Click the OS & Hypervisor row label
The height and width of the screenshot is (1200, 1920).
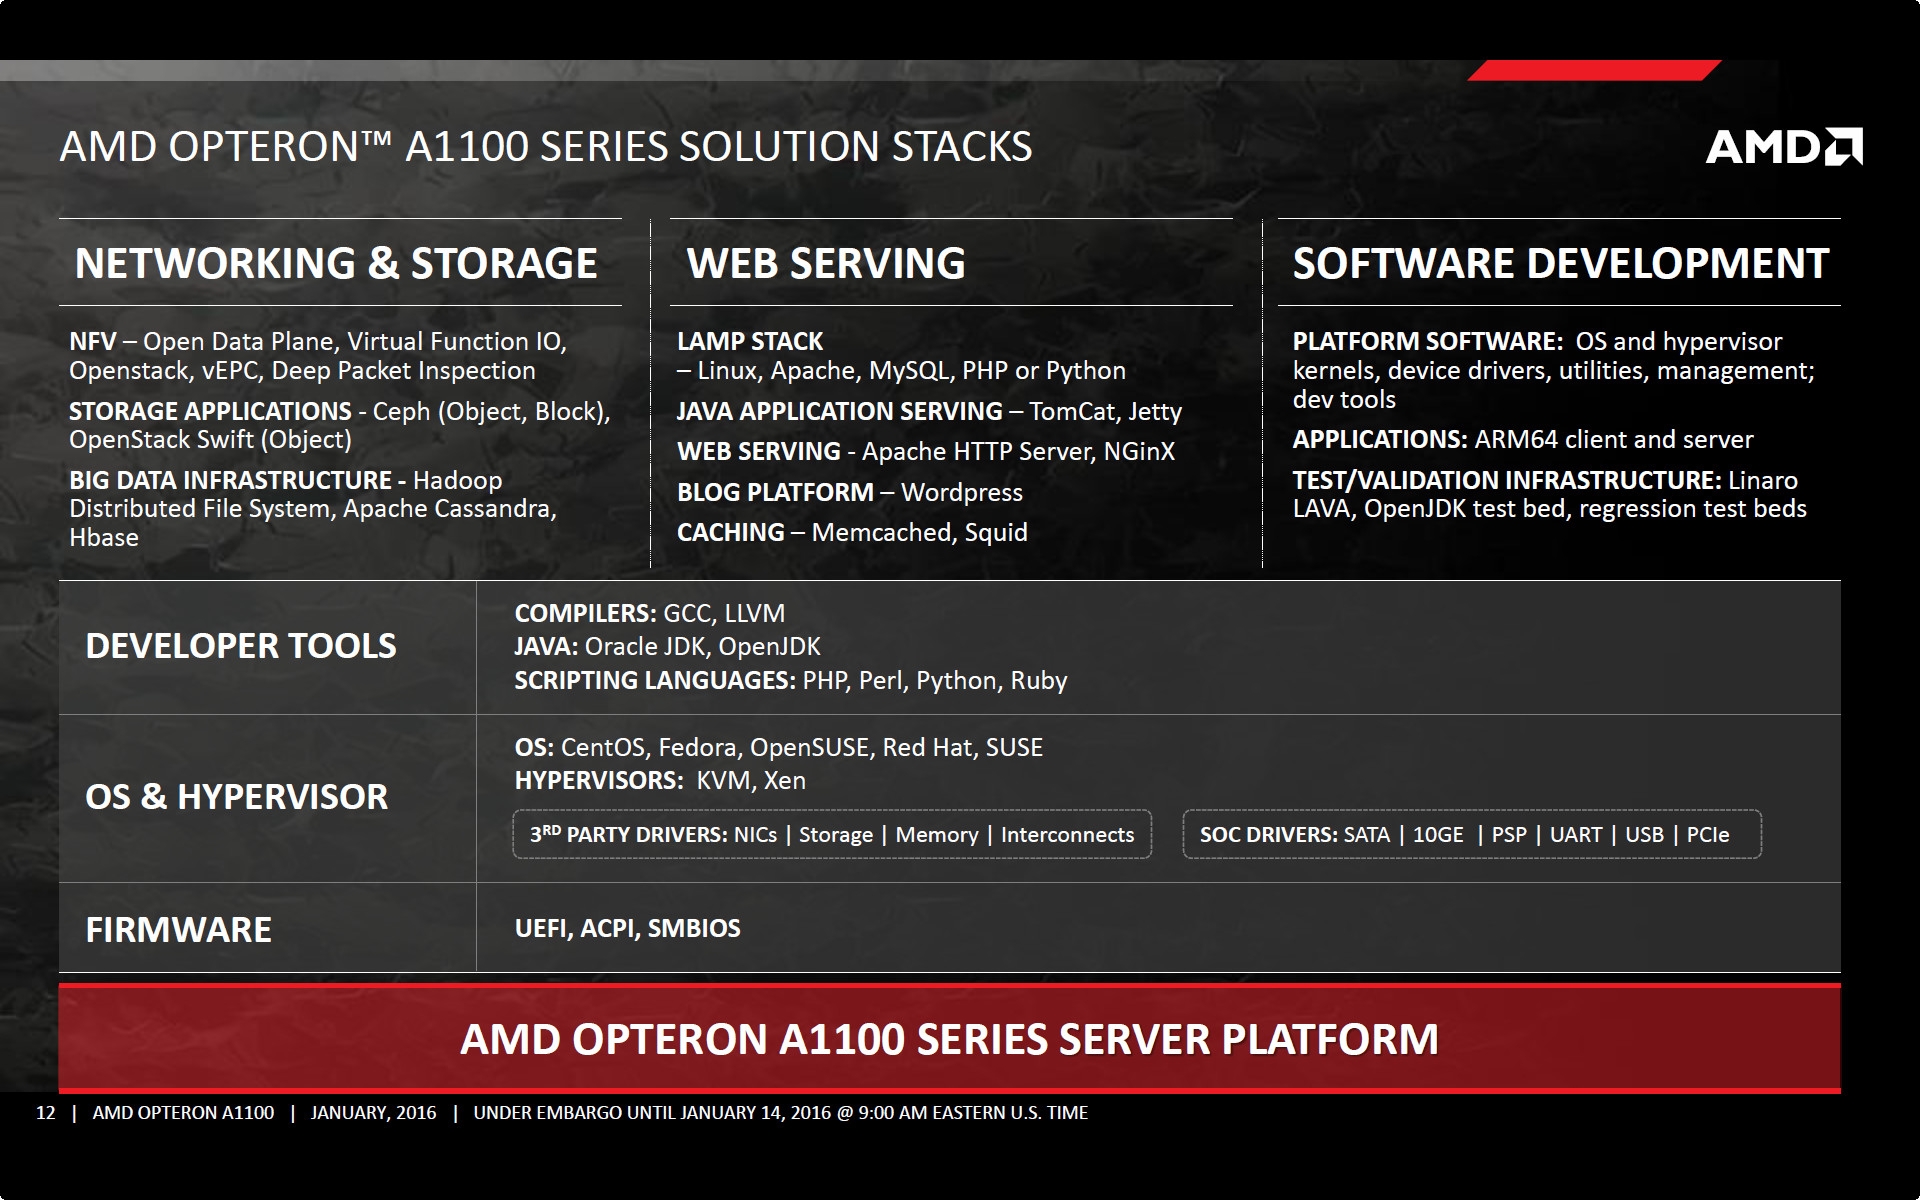point(237,797)
